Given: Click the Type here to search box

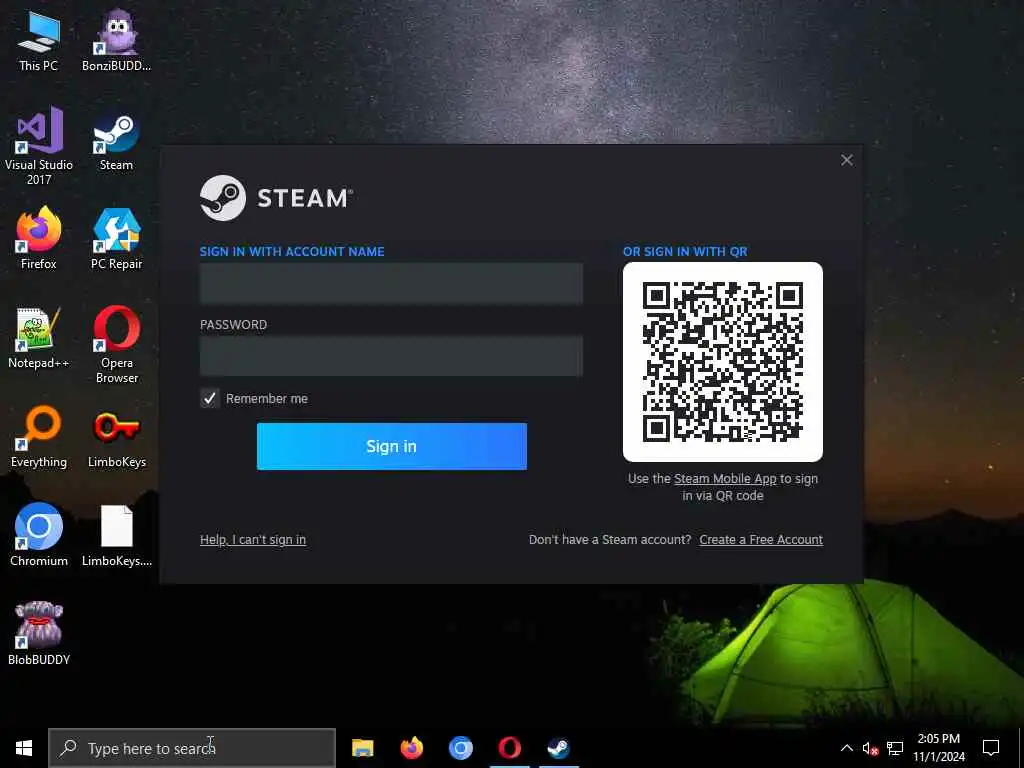Looking at the screenshot, I should pos(192,748).
